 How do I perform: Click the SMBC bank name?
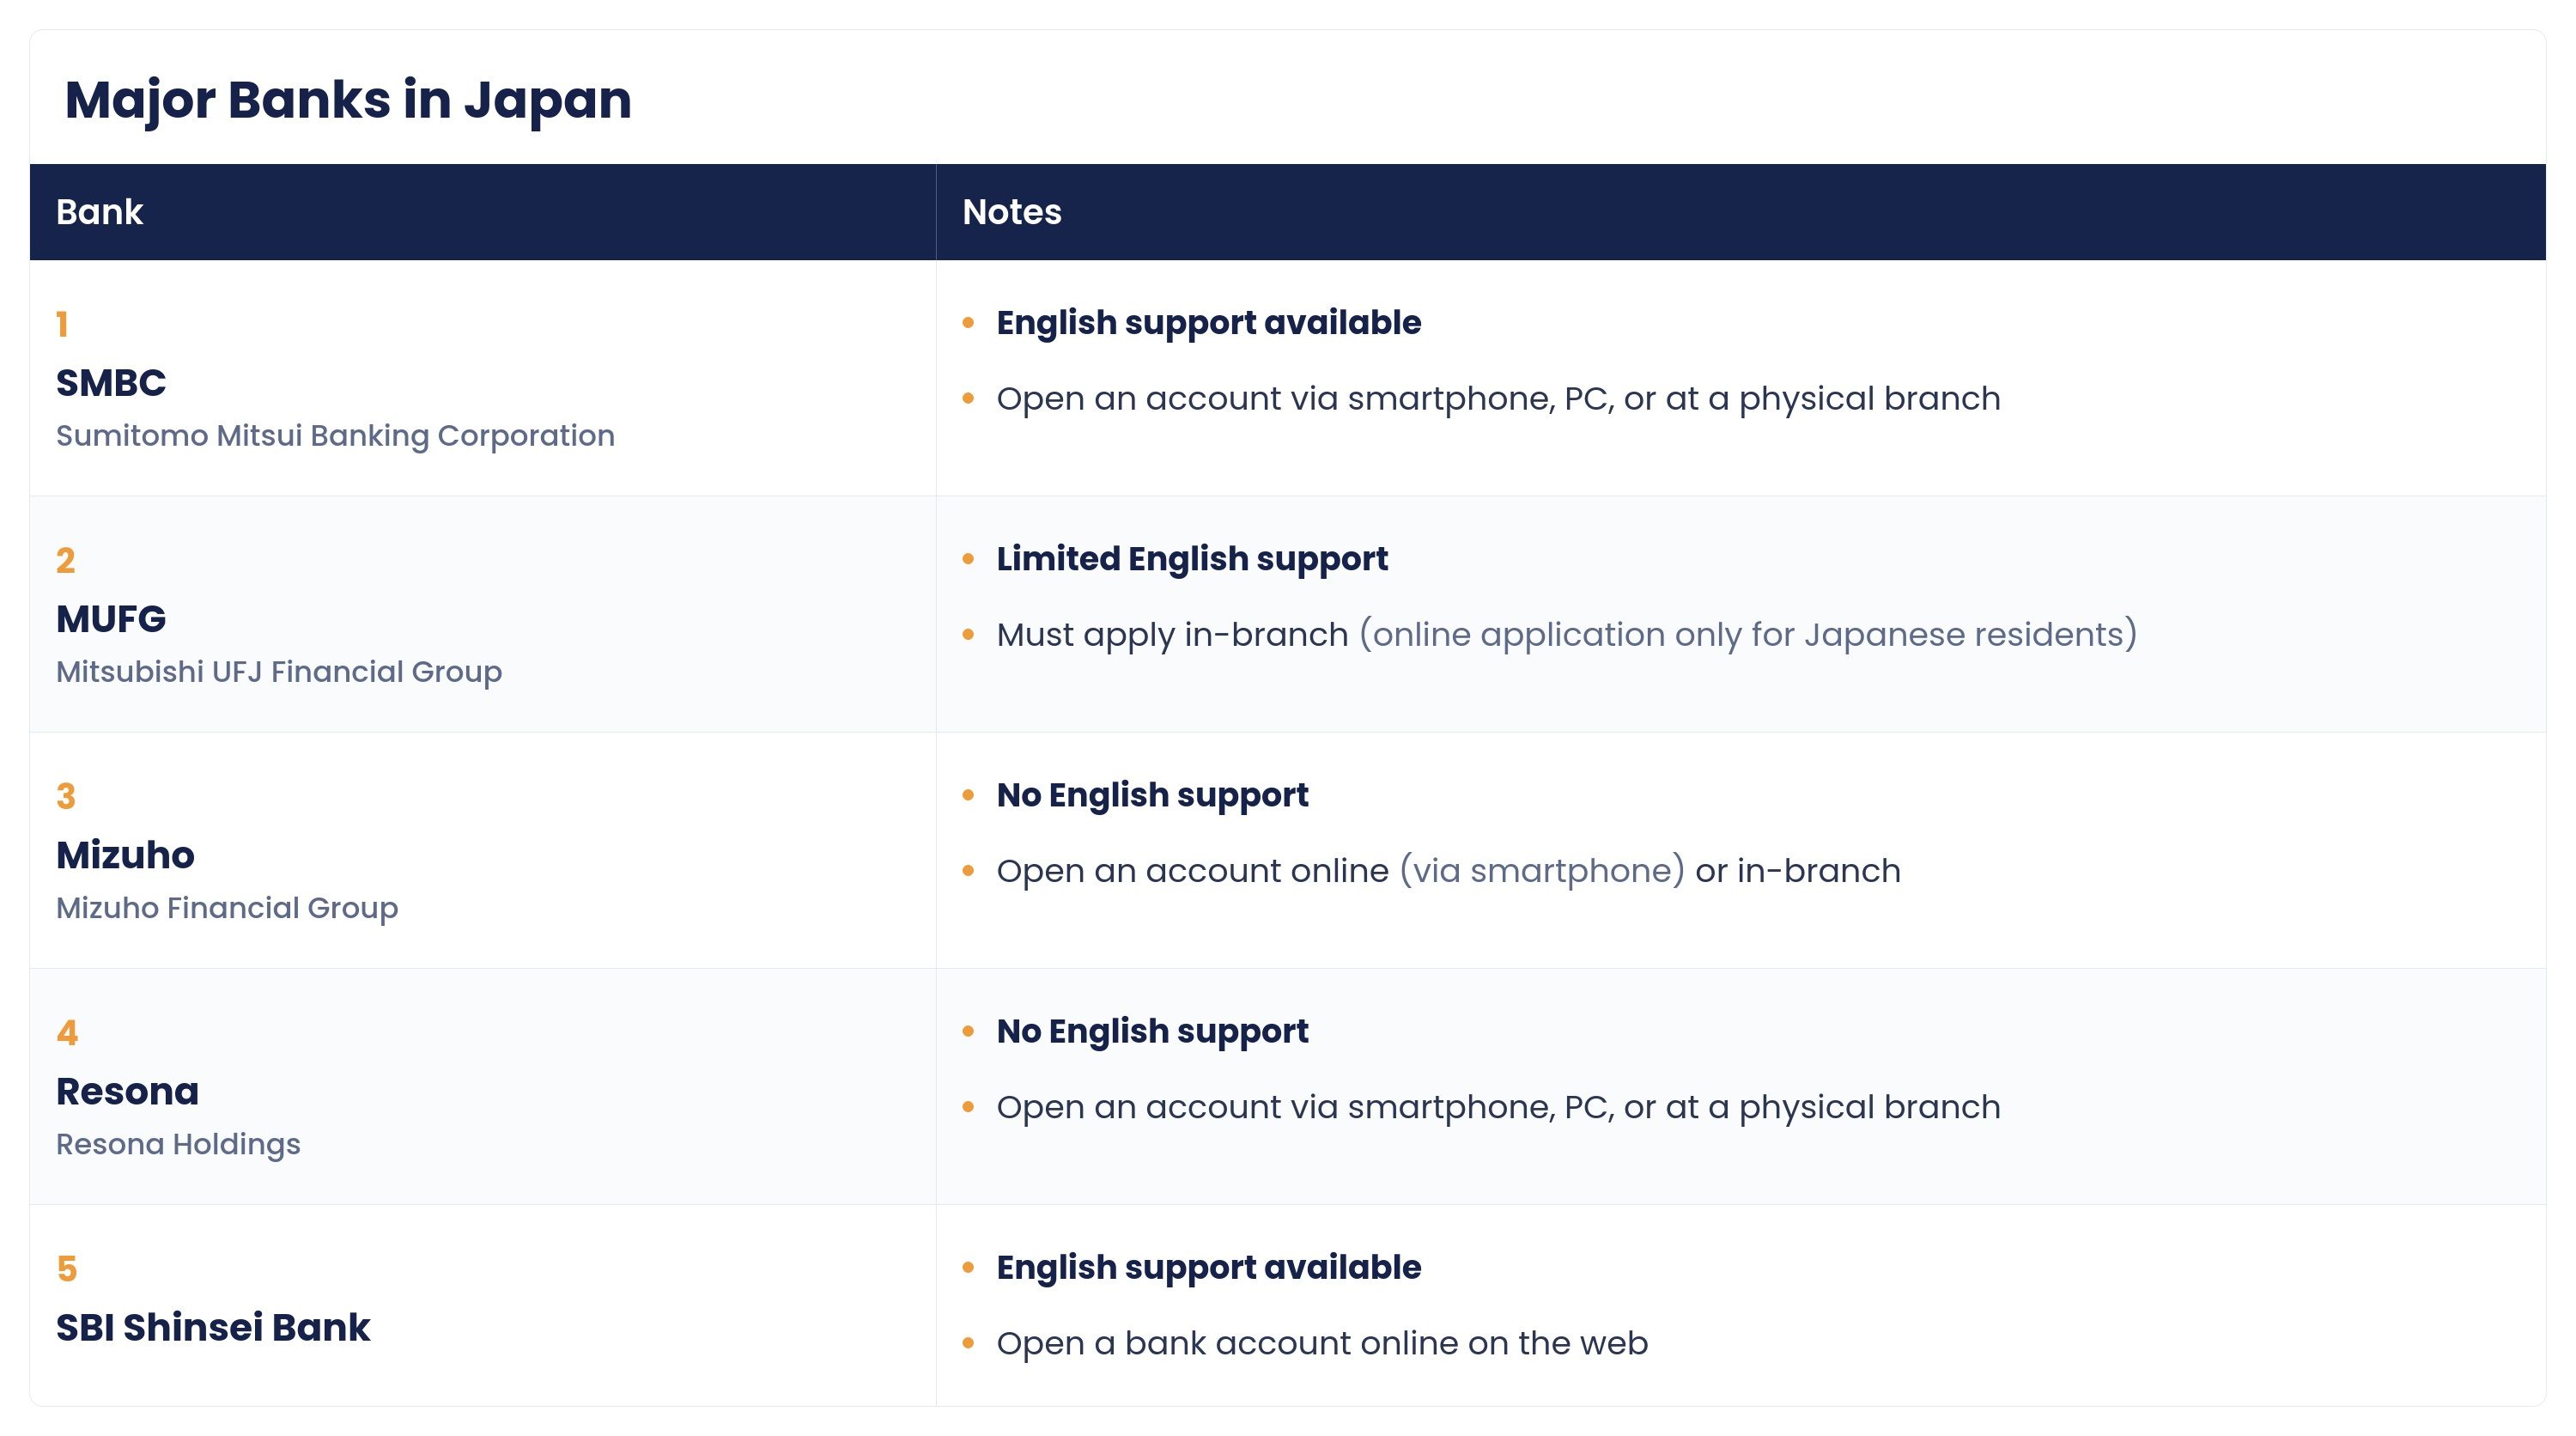coord(111,383)
